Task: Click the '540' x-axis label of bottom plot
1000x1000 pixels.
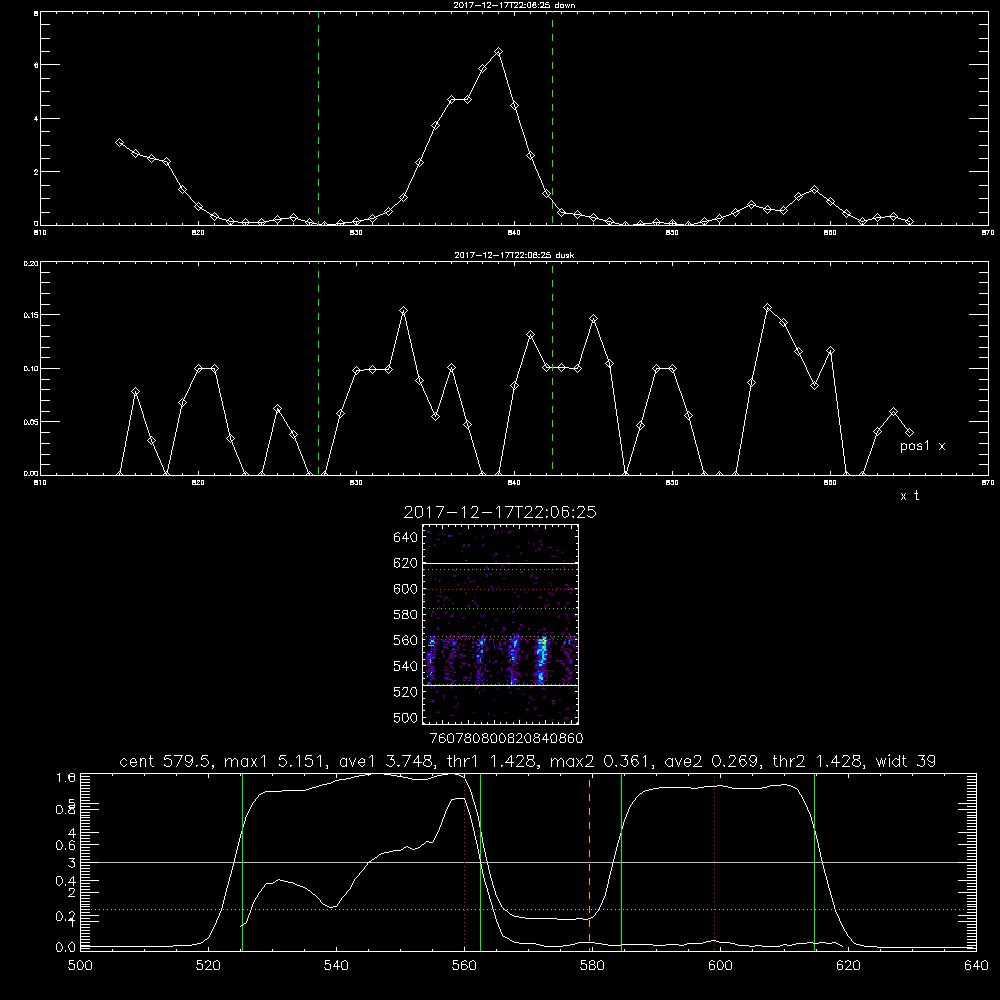Action: point(336,965)
